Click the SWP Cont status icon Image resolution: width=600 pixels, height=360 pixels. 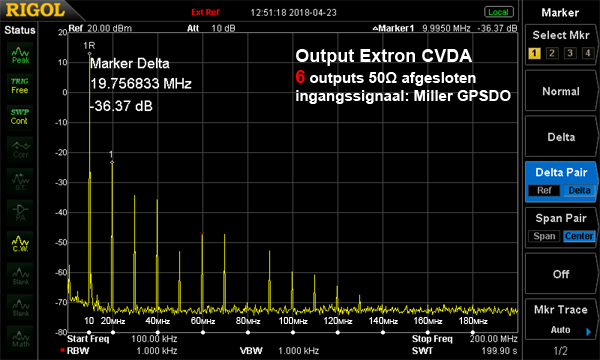click(20, 117)
